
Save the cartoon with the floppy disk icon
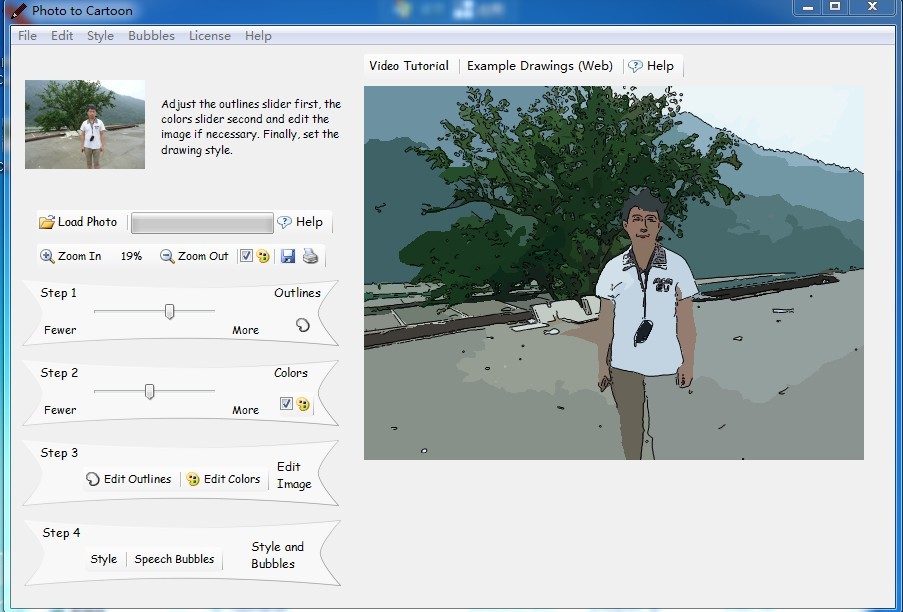[288, 256]
